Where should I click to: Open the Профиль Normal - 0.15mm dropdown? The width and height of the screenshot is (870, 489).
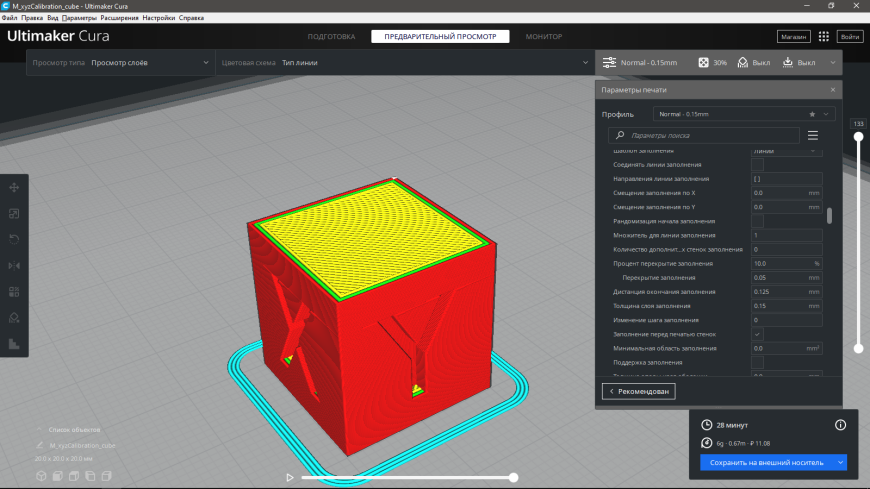pyautogui.click(x=744, y=114)
